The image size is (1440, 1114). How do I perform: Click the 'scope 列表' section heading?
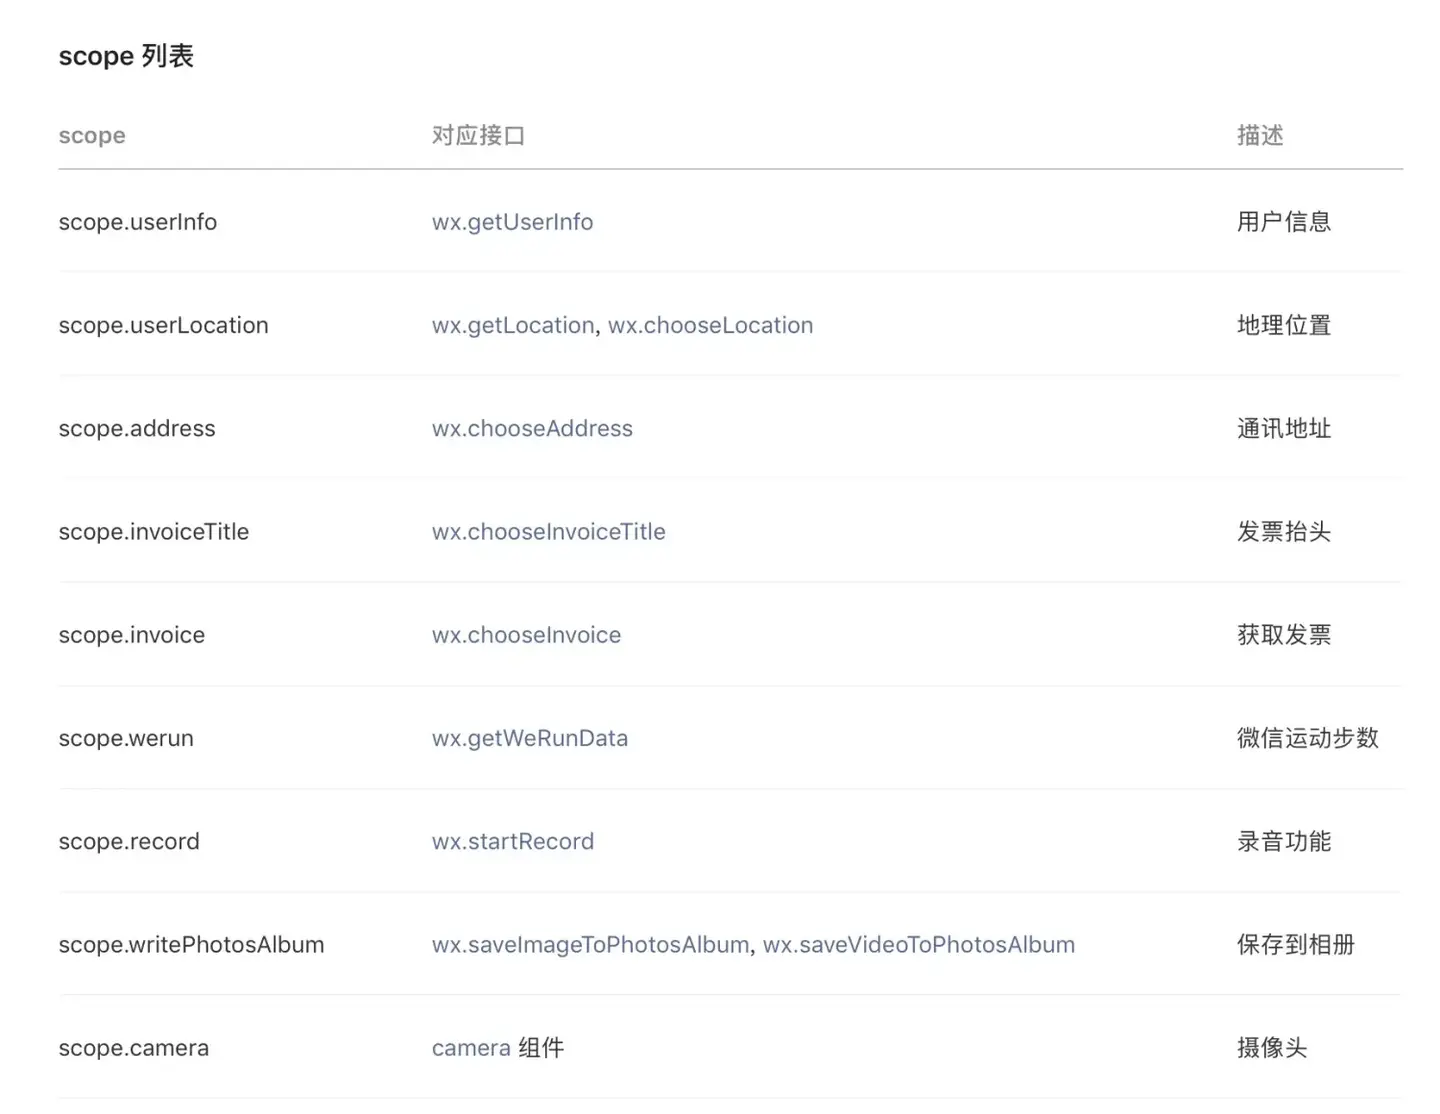126,56
